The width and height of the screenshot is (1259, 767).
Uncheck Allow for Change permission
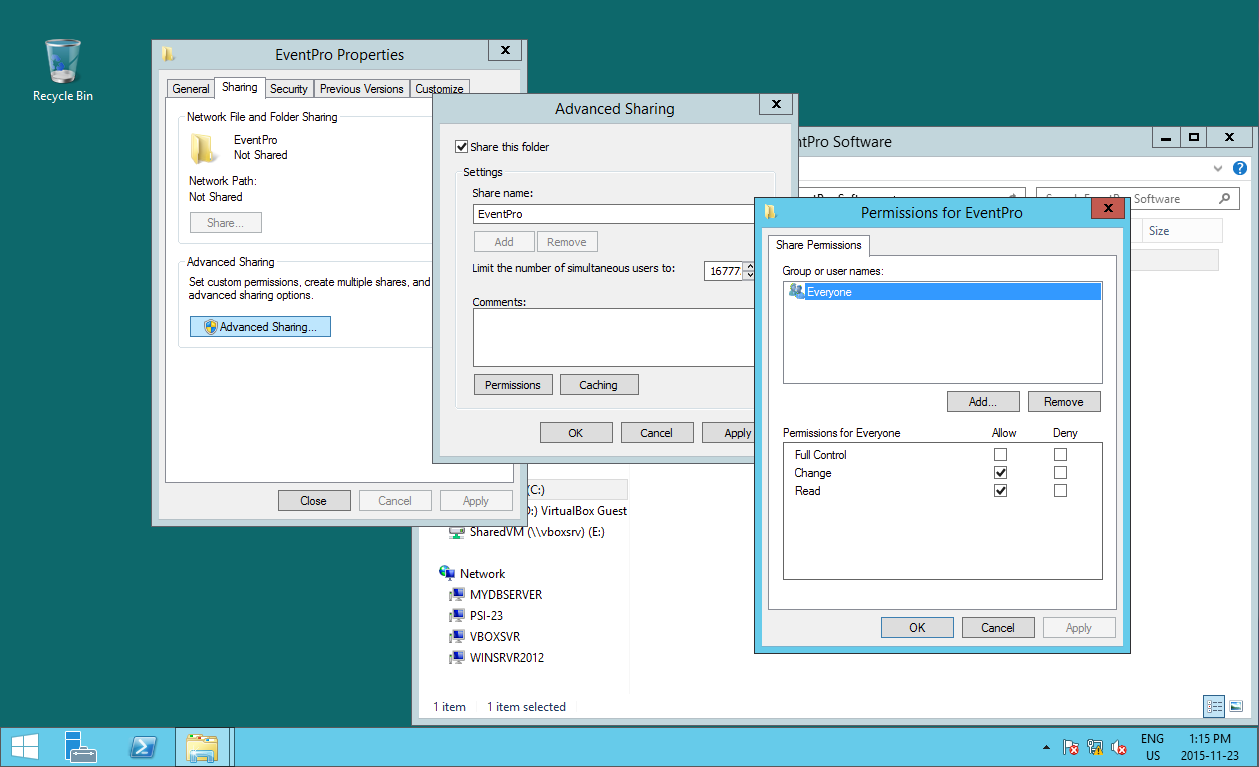1001,473
